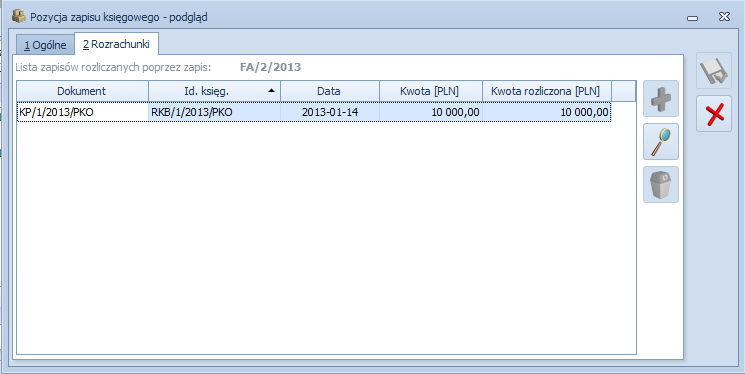Image resolution: width=745 pixels, height=374 pixels.
Task: Click the FA/2/2013 record label
Action: 270,67
